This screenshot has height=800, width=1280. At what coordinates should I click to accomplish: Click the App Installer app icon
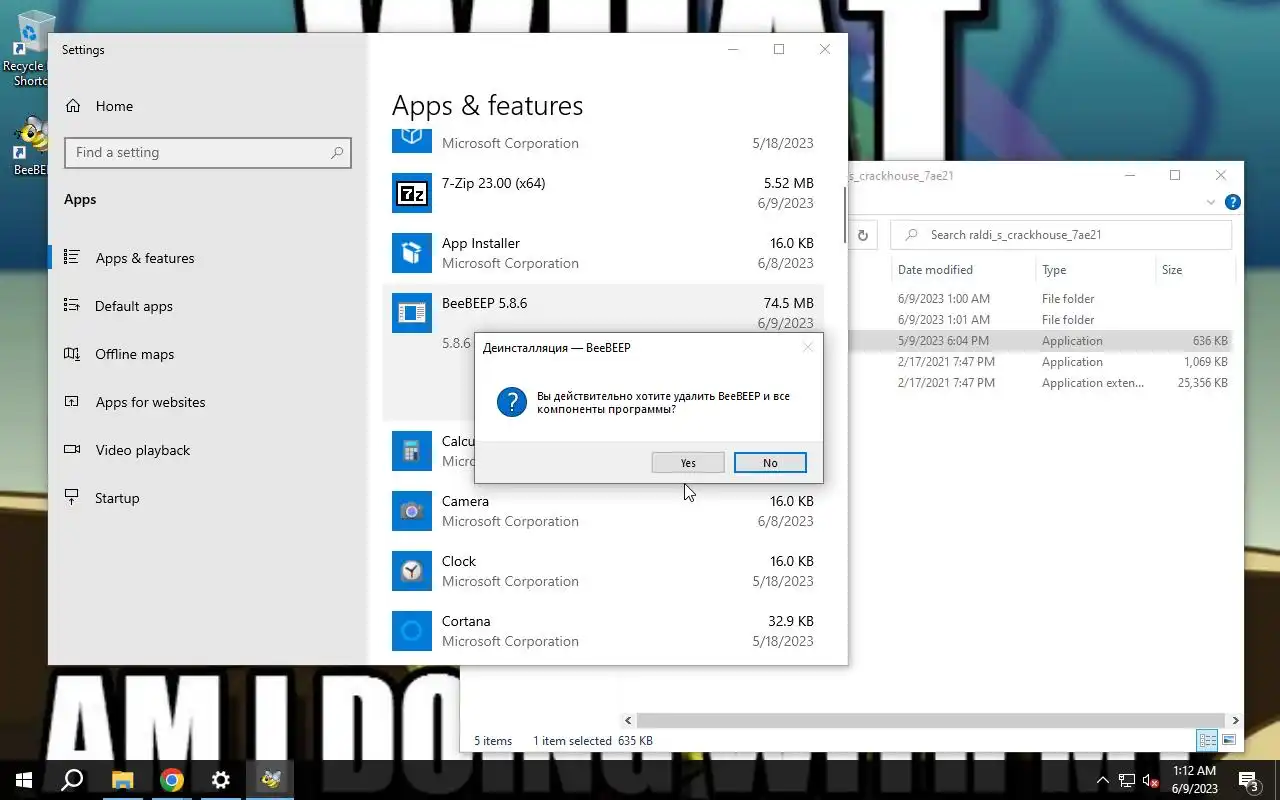pyautogui.click(x=412, y=253)
